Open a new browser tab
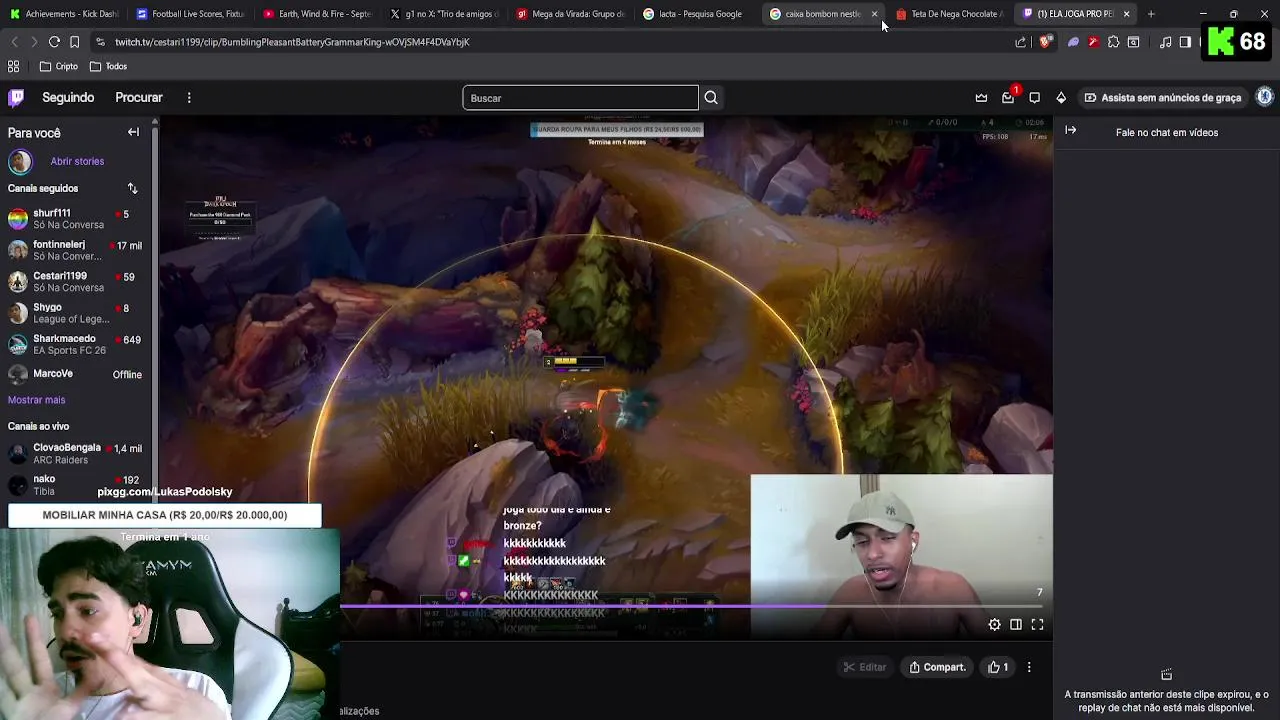Screen dimensions: 1280x720 pyautogui.click(x=1151, y=14)
